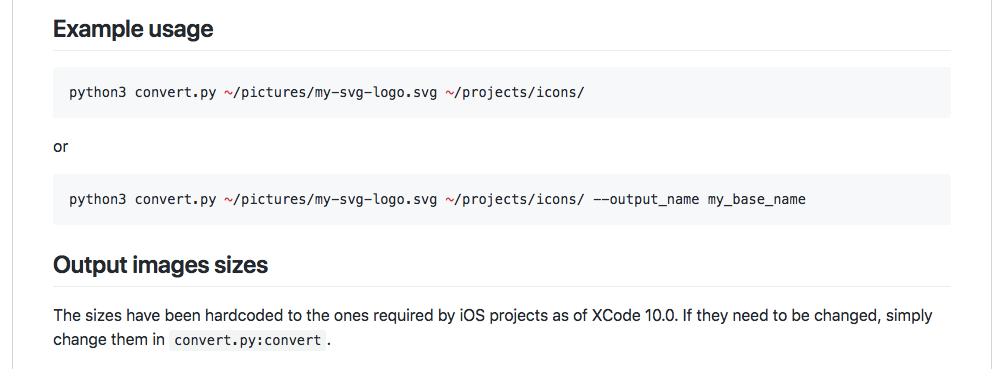This screenshot has height=369, width=1000.
Task: Click the red tilde before /projects in second block
Action: coord(449,199)
